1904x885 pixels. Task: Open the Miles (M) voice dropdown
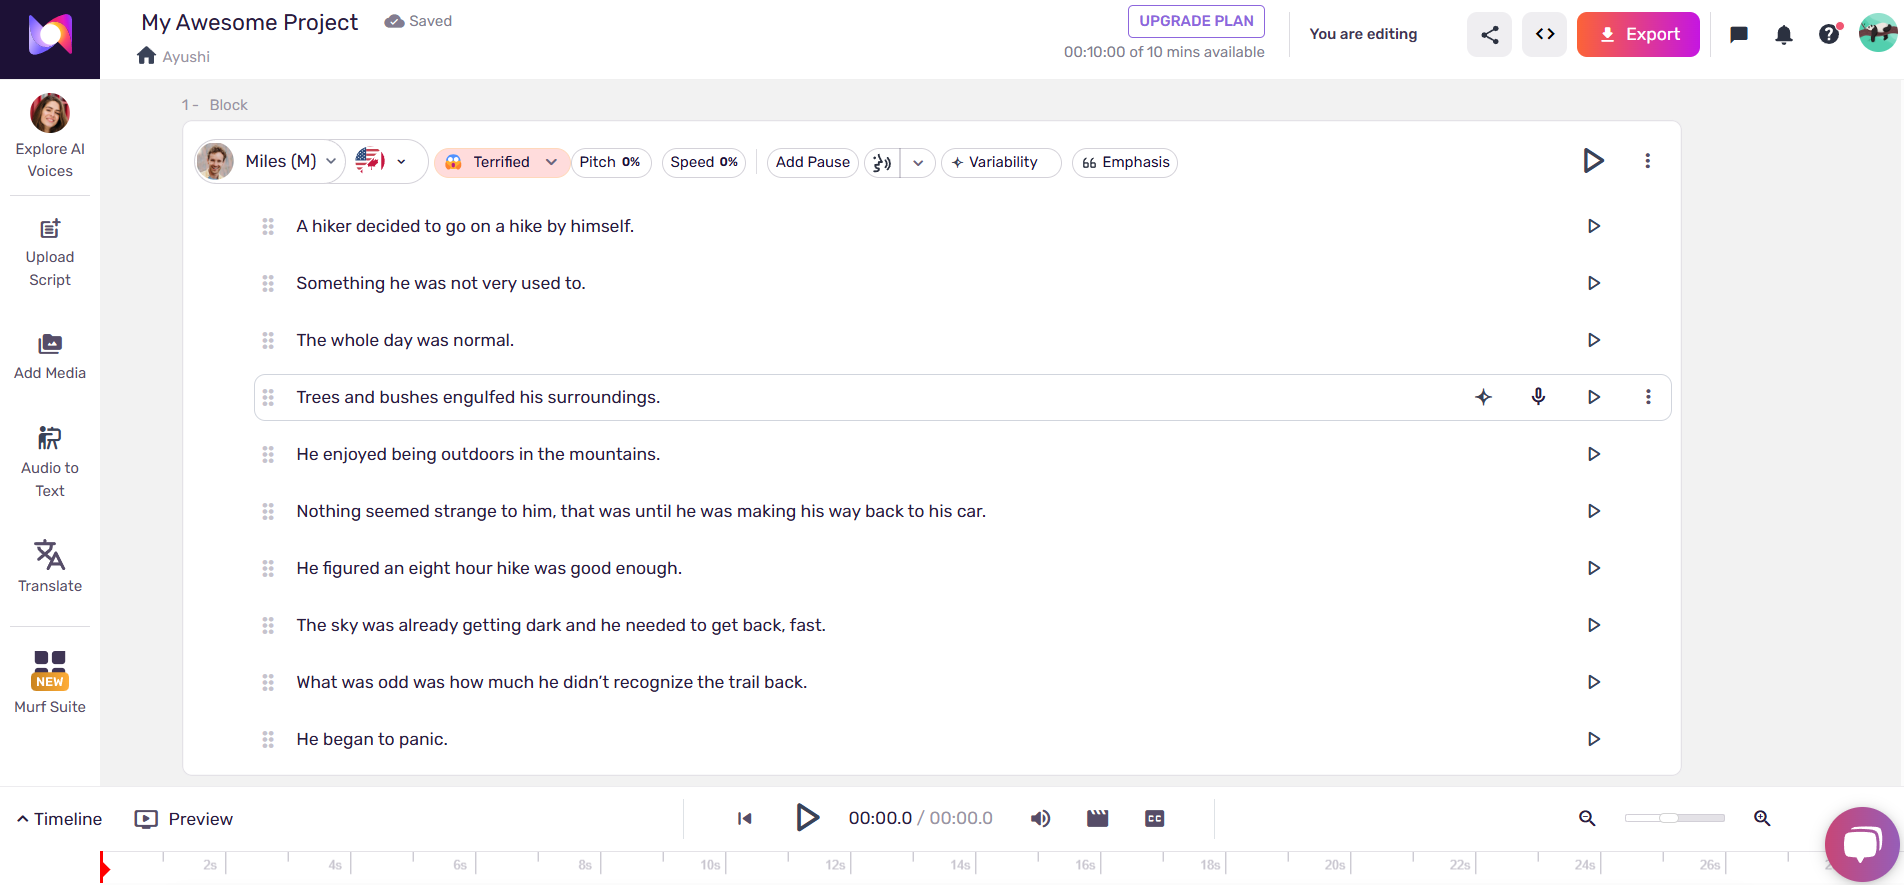pyautogui.click(x=270, y=161)
